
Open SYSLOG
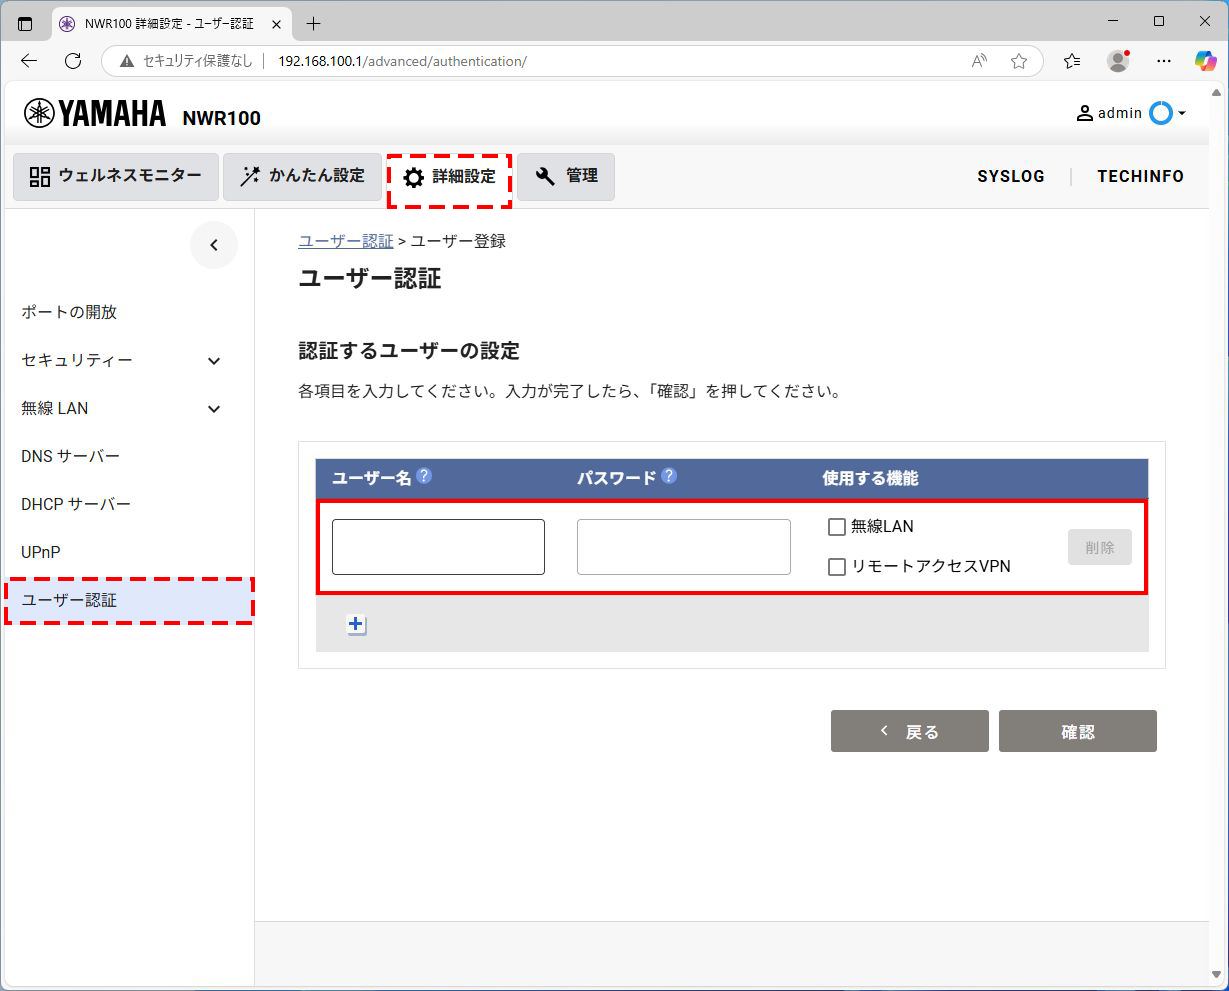[x=1011, y=177]
